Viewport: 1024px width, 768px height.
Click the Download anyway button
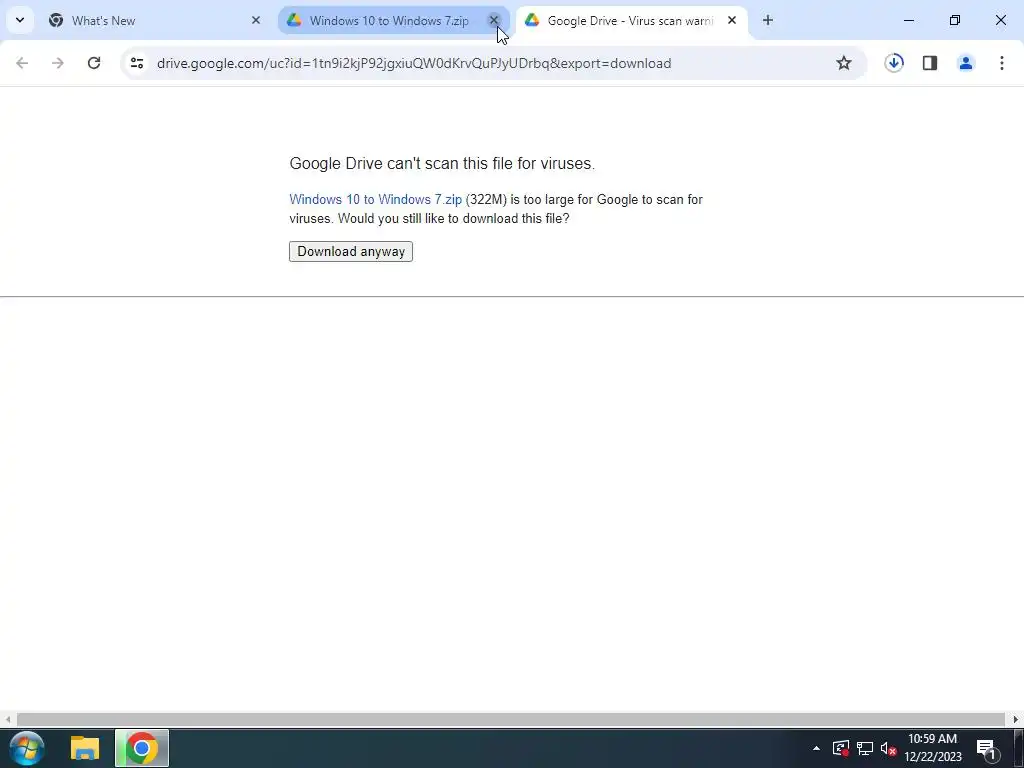(x=351, y=251)
